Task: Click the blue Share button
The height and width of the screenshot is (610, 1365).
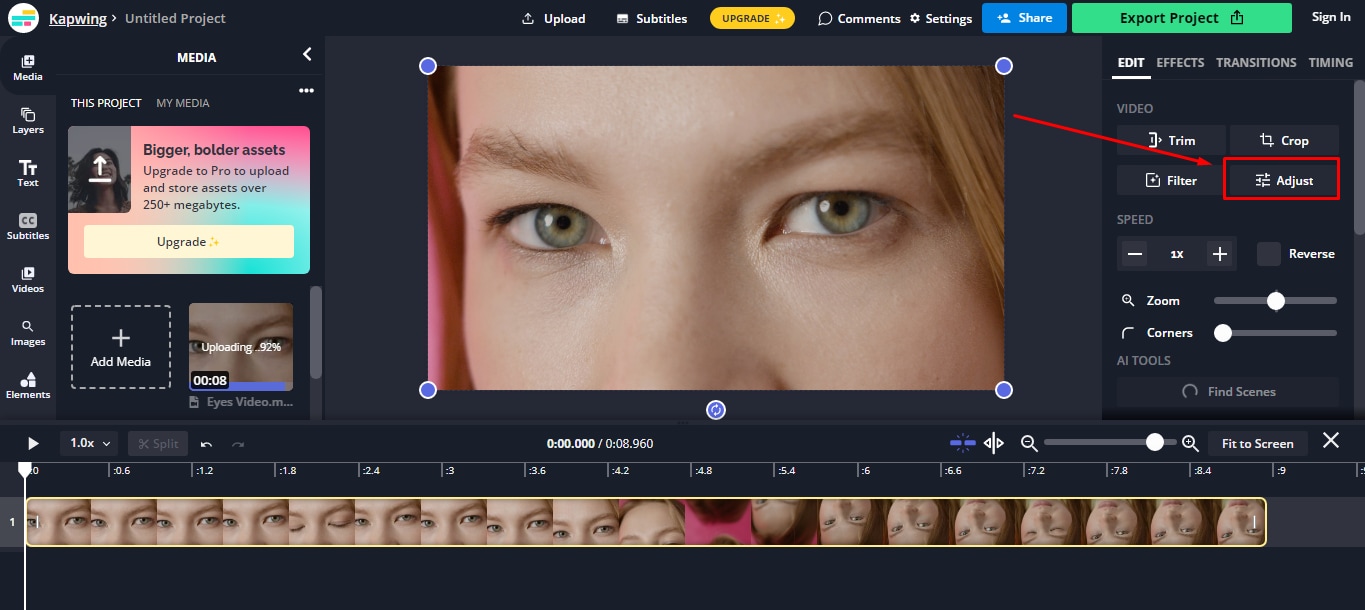Action: (x=1024, y=18)
